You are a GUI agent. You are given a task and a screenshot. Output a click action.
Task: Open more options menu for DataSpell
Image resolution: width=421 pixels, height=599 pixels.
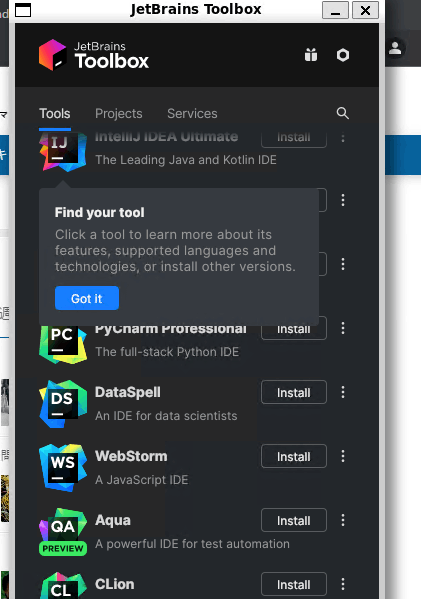click(x=343, y=392)
